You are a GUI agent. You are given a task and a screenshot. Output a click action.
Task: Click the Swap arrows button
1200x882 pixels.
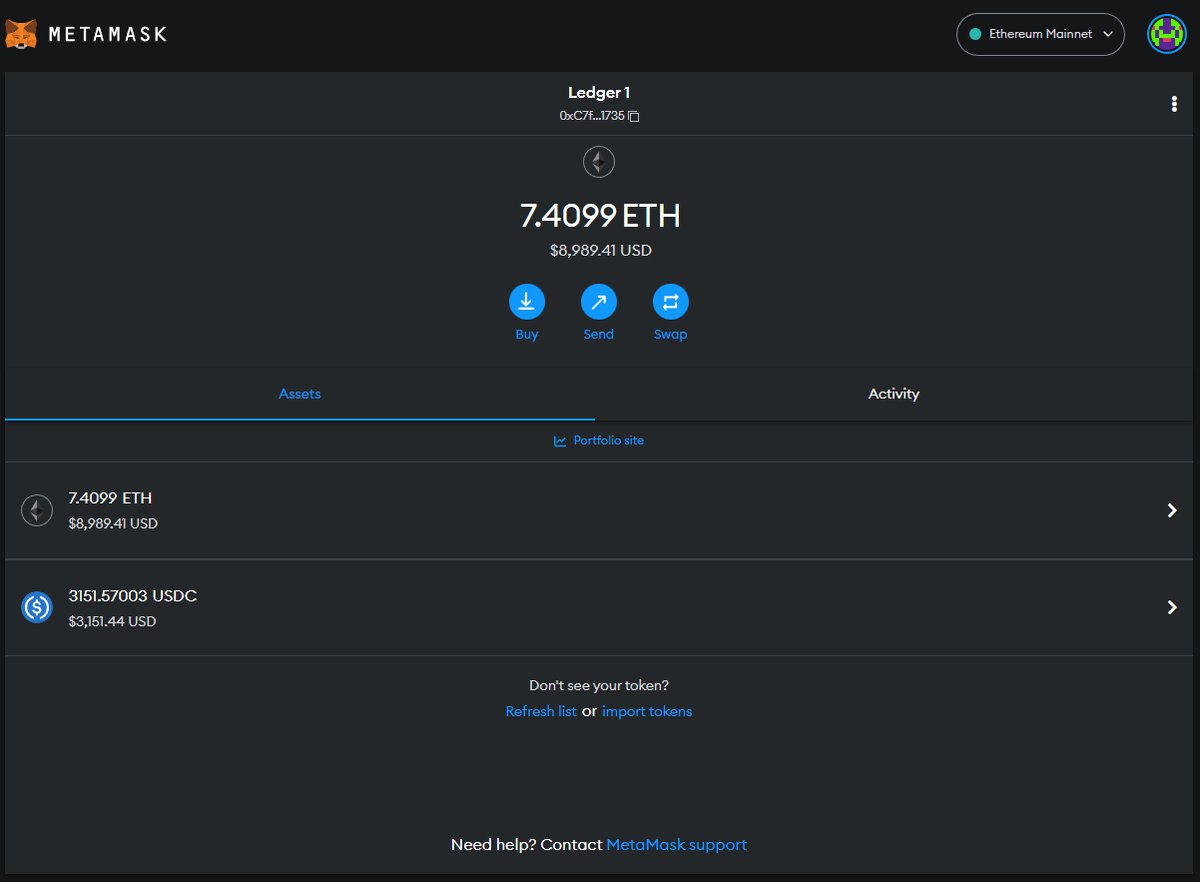671,301
